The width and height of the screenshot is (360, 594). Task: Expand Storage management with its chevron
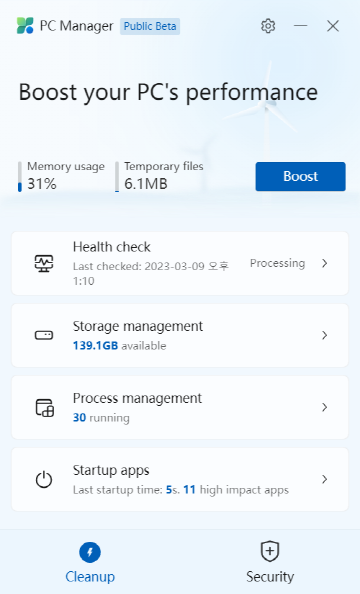tap(324, 335)
